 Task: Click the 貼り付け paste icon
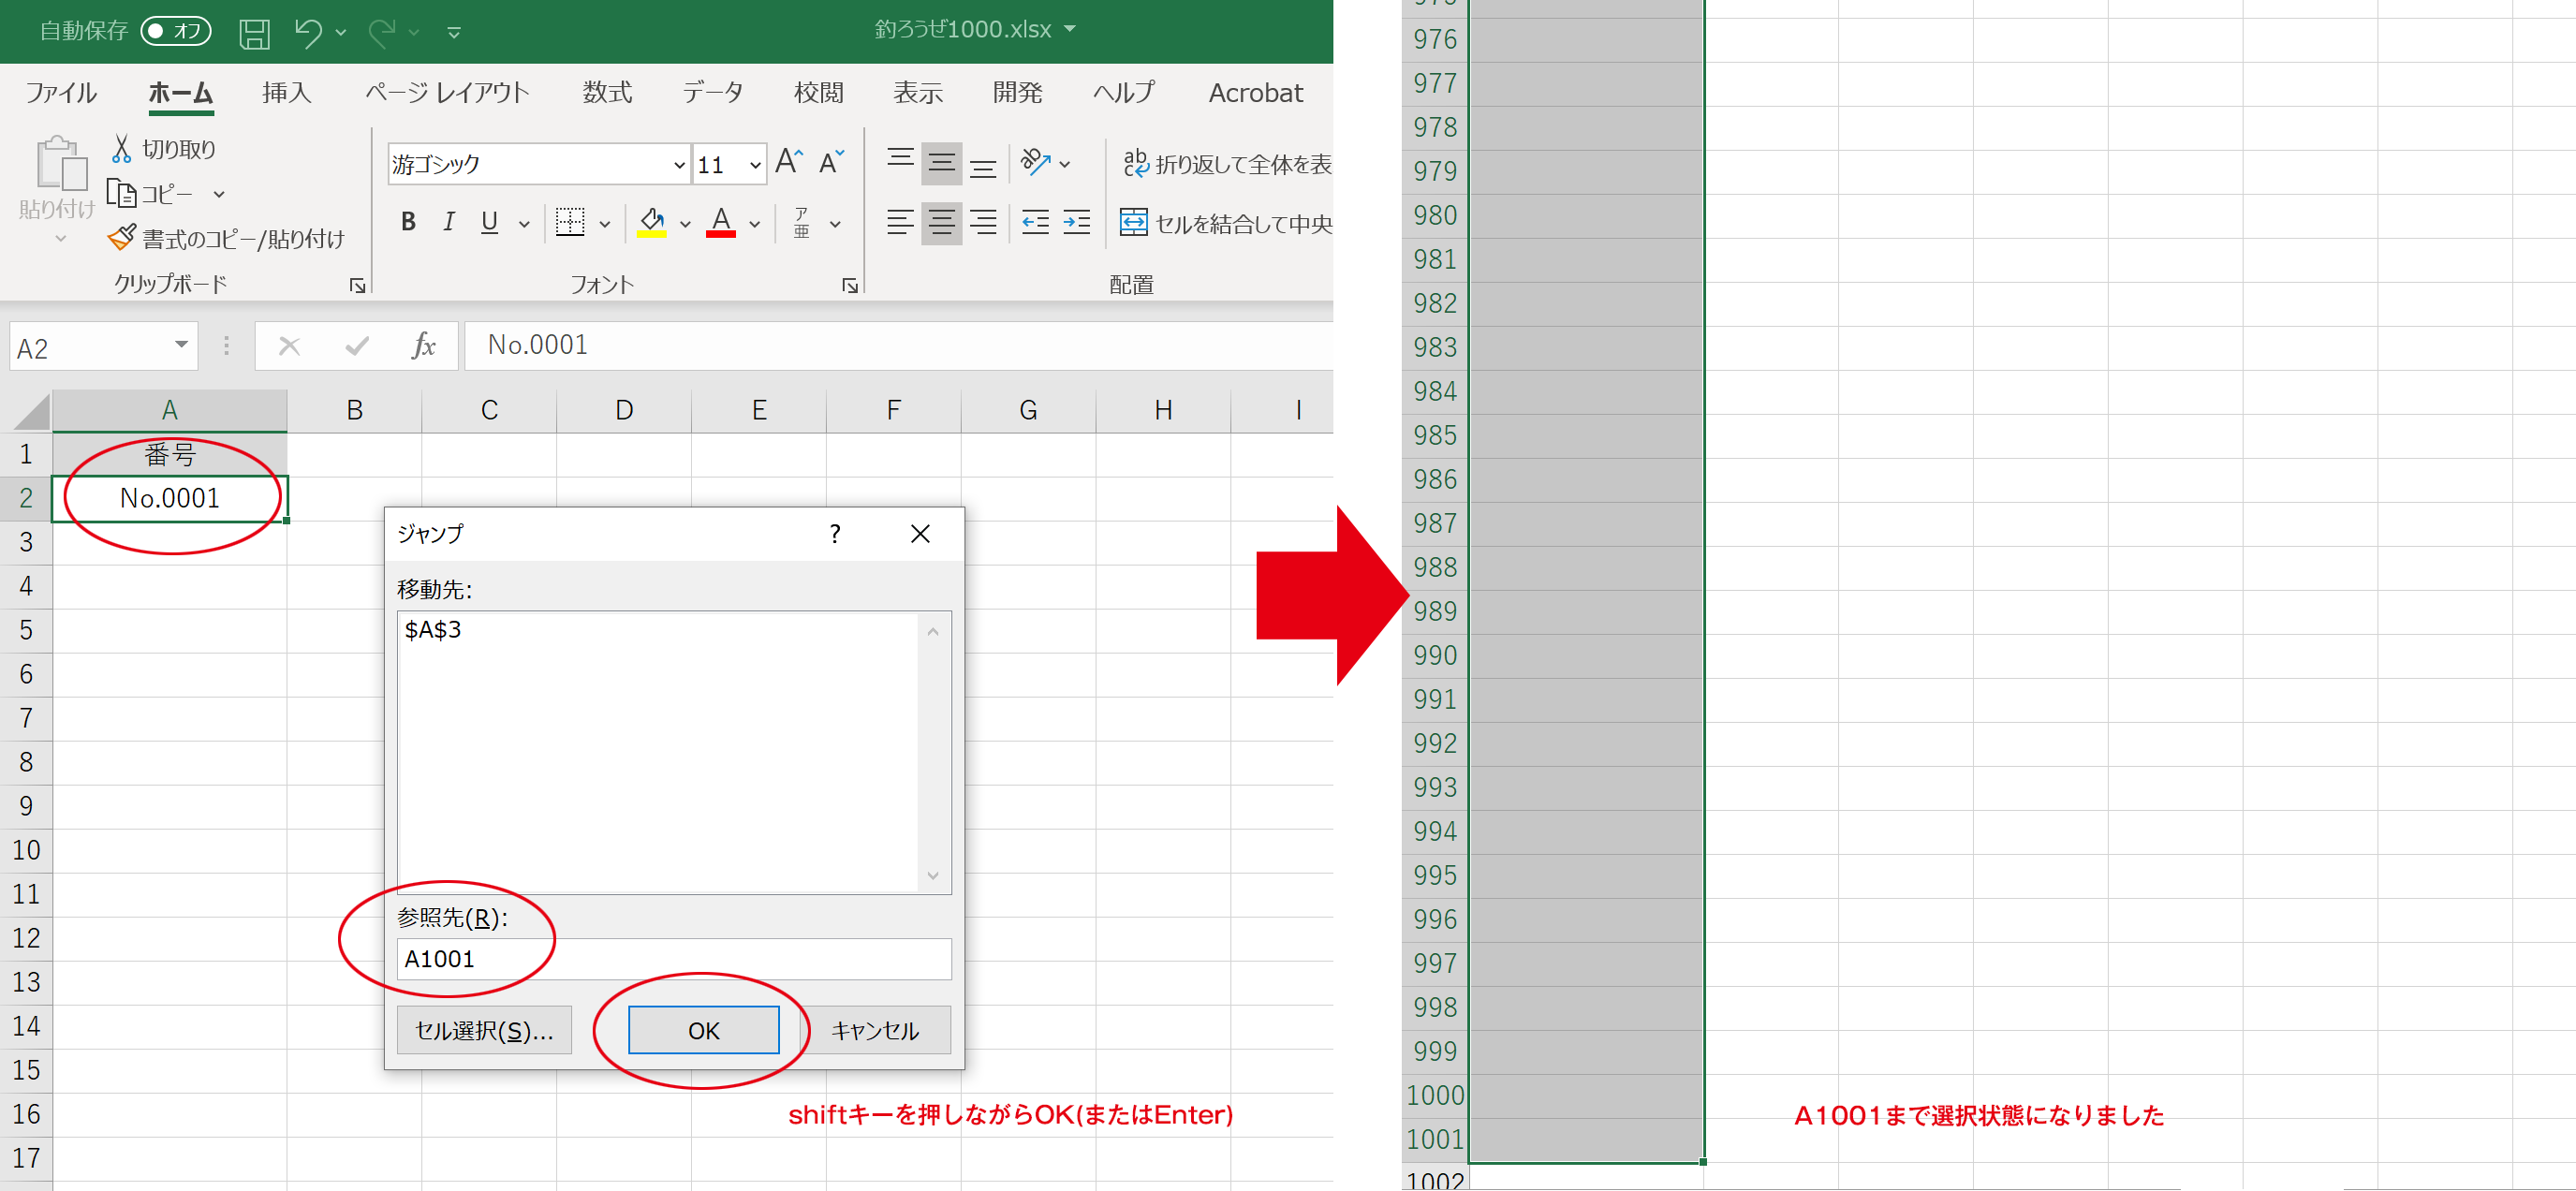point(61,163)
